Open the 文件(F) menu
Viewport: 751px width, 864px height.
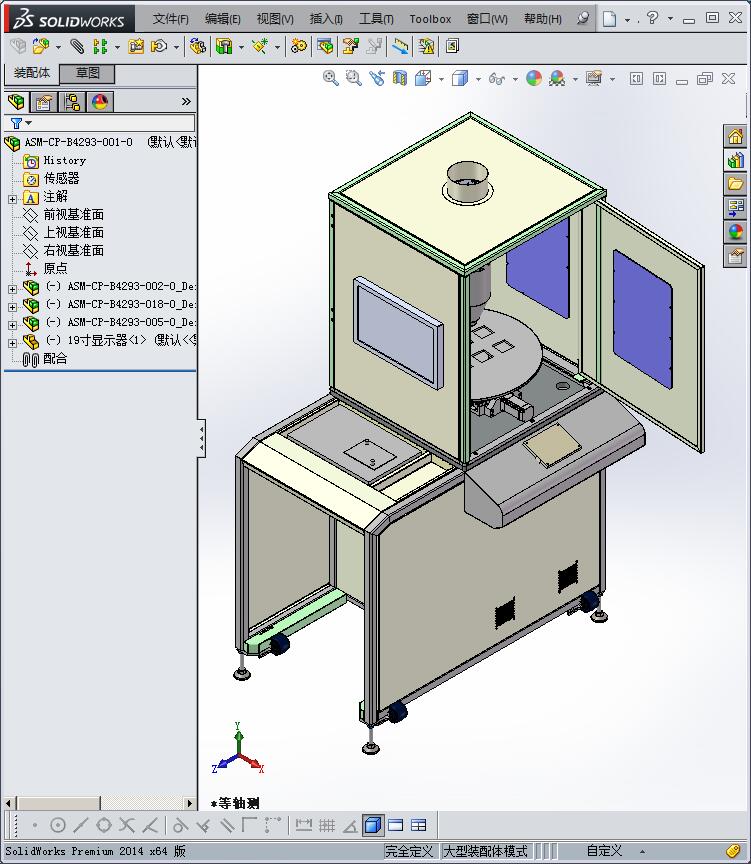pyautogui.click(x=170, y=19)
